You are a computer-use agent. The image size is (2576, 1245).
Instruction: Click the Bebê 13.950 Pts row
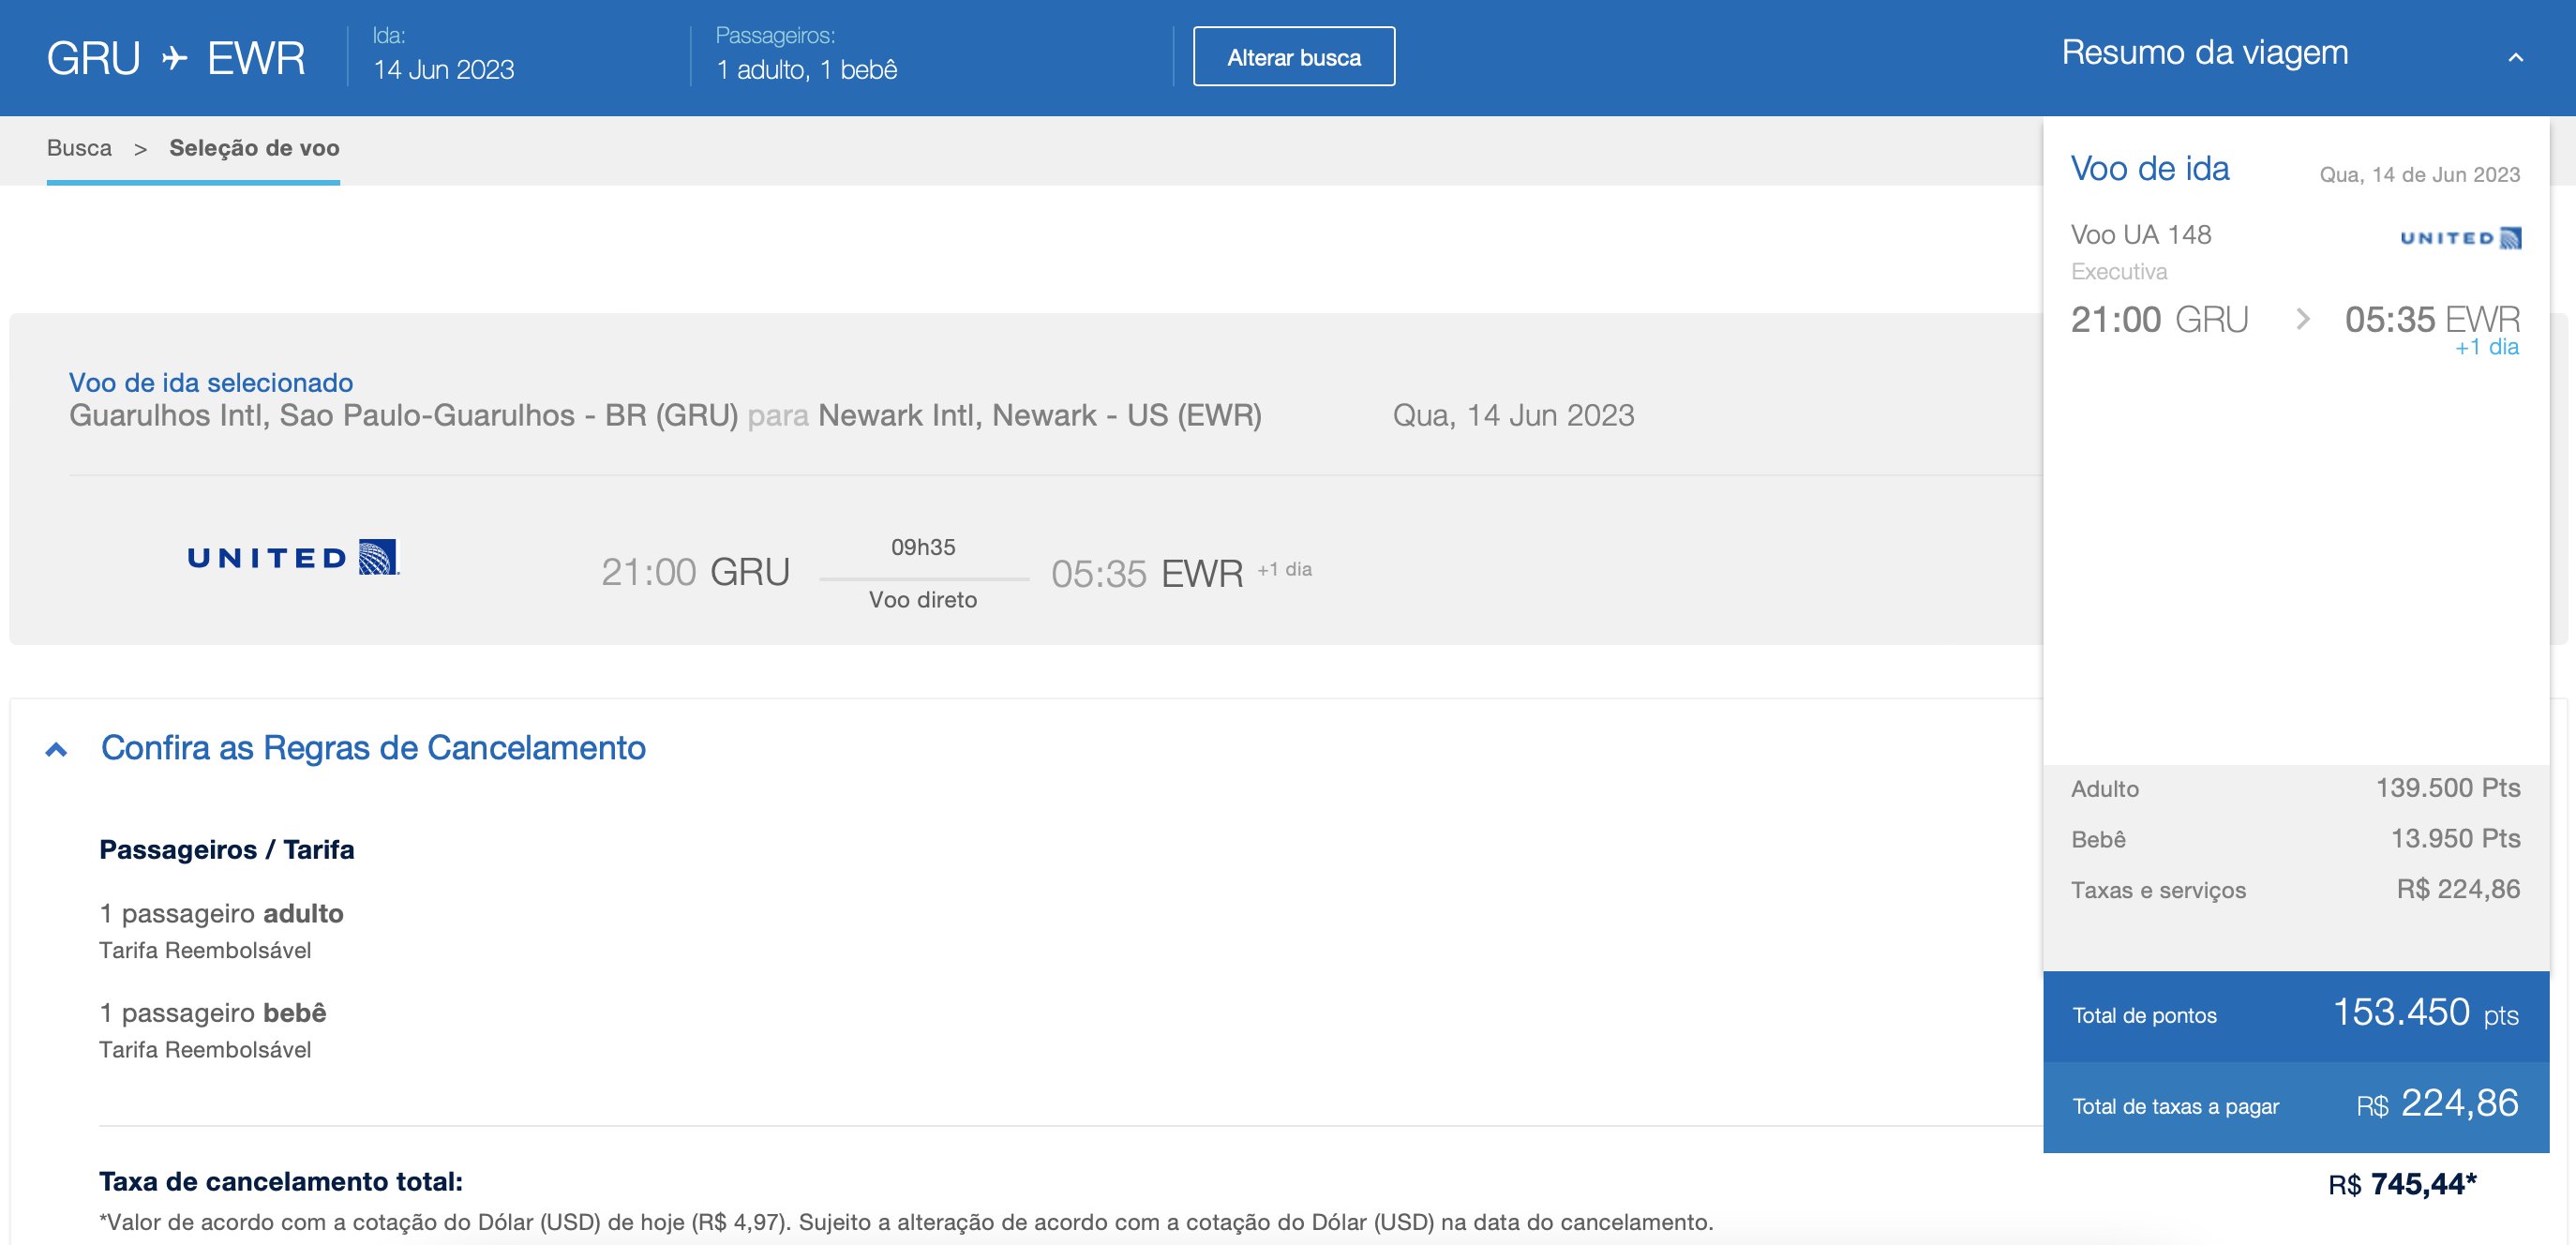2296,838
